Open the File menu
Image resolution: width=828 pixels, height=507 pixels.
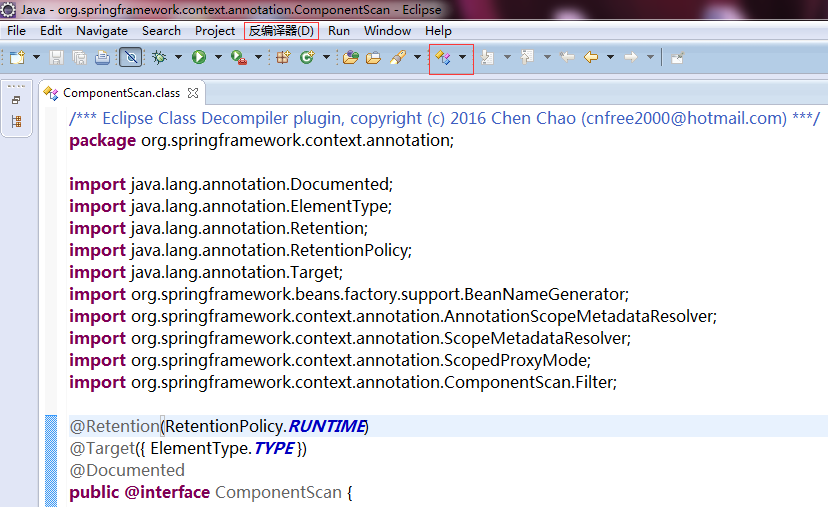pos(16,31)
